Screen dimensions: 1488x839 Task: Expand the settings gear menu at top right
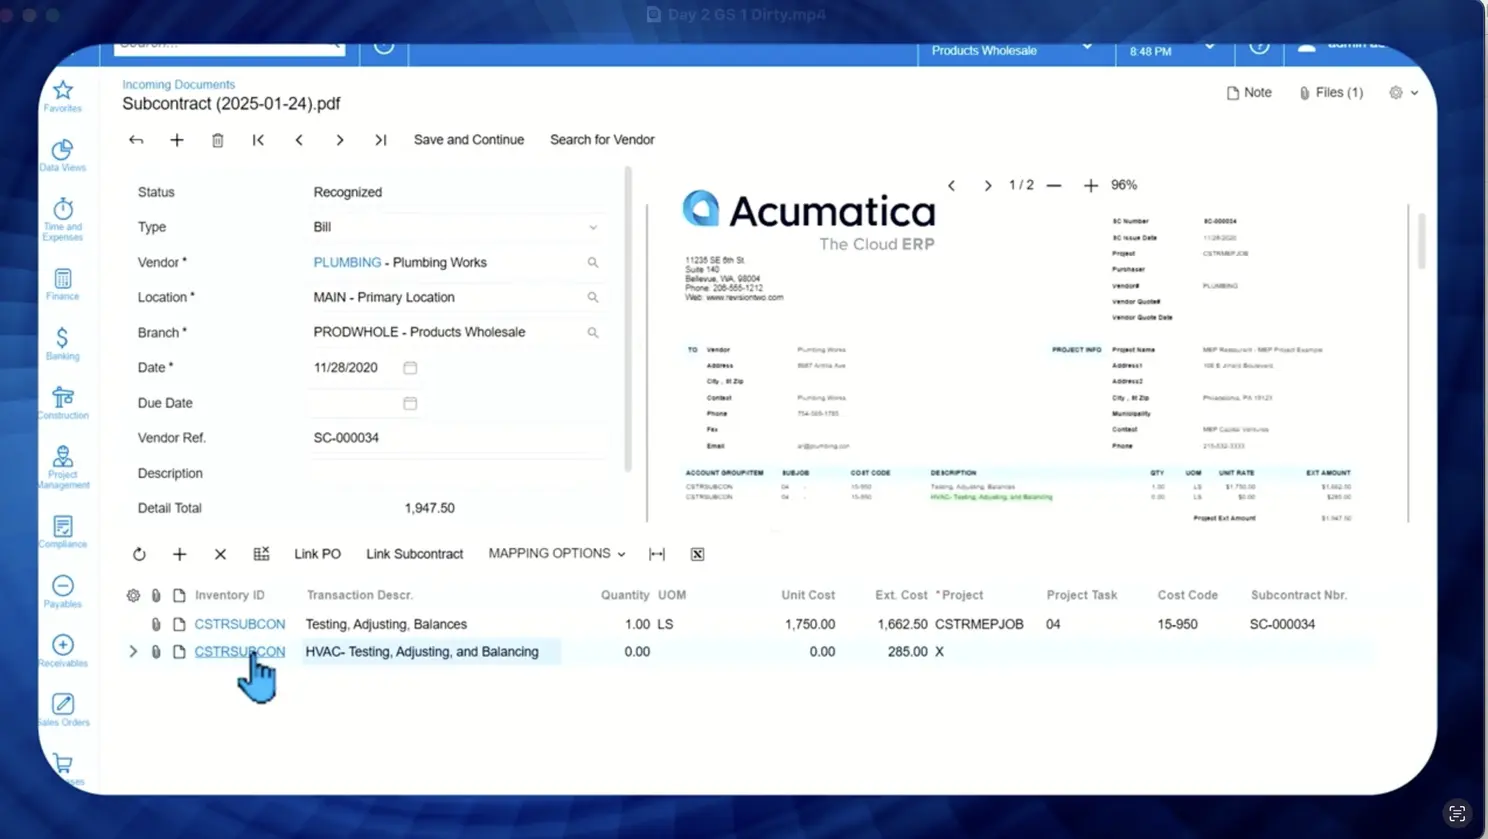pyautogui.click(x=1404, y=93)
